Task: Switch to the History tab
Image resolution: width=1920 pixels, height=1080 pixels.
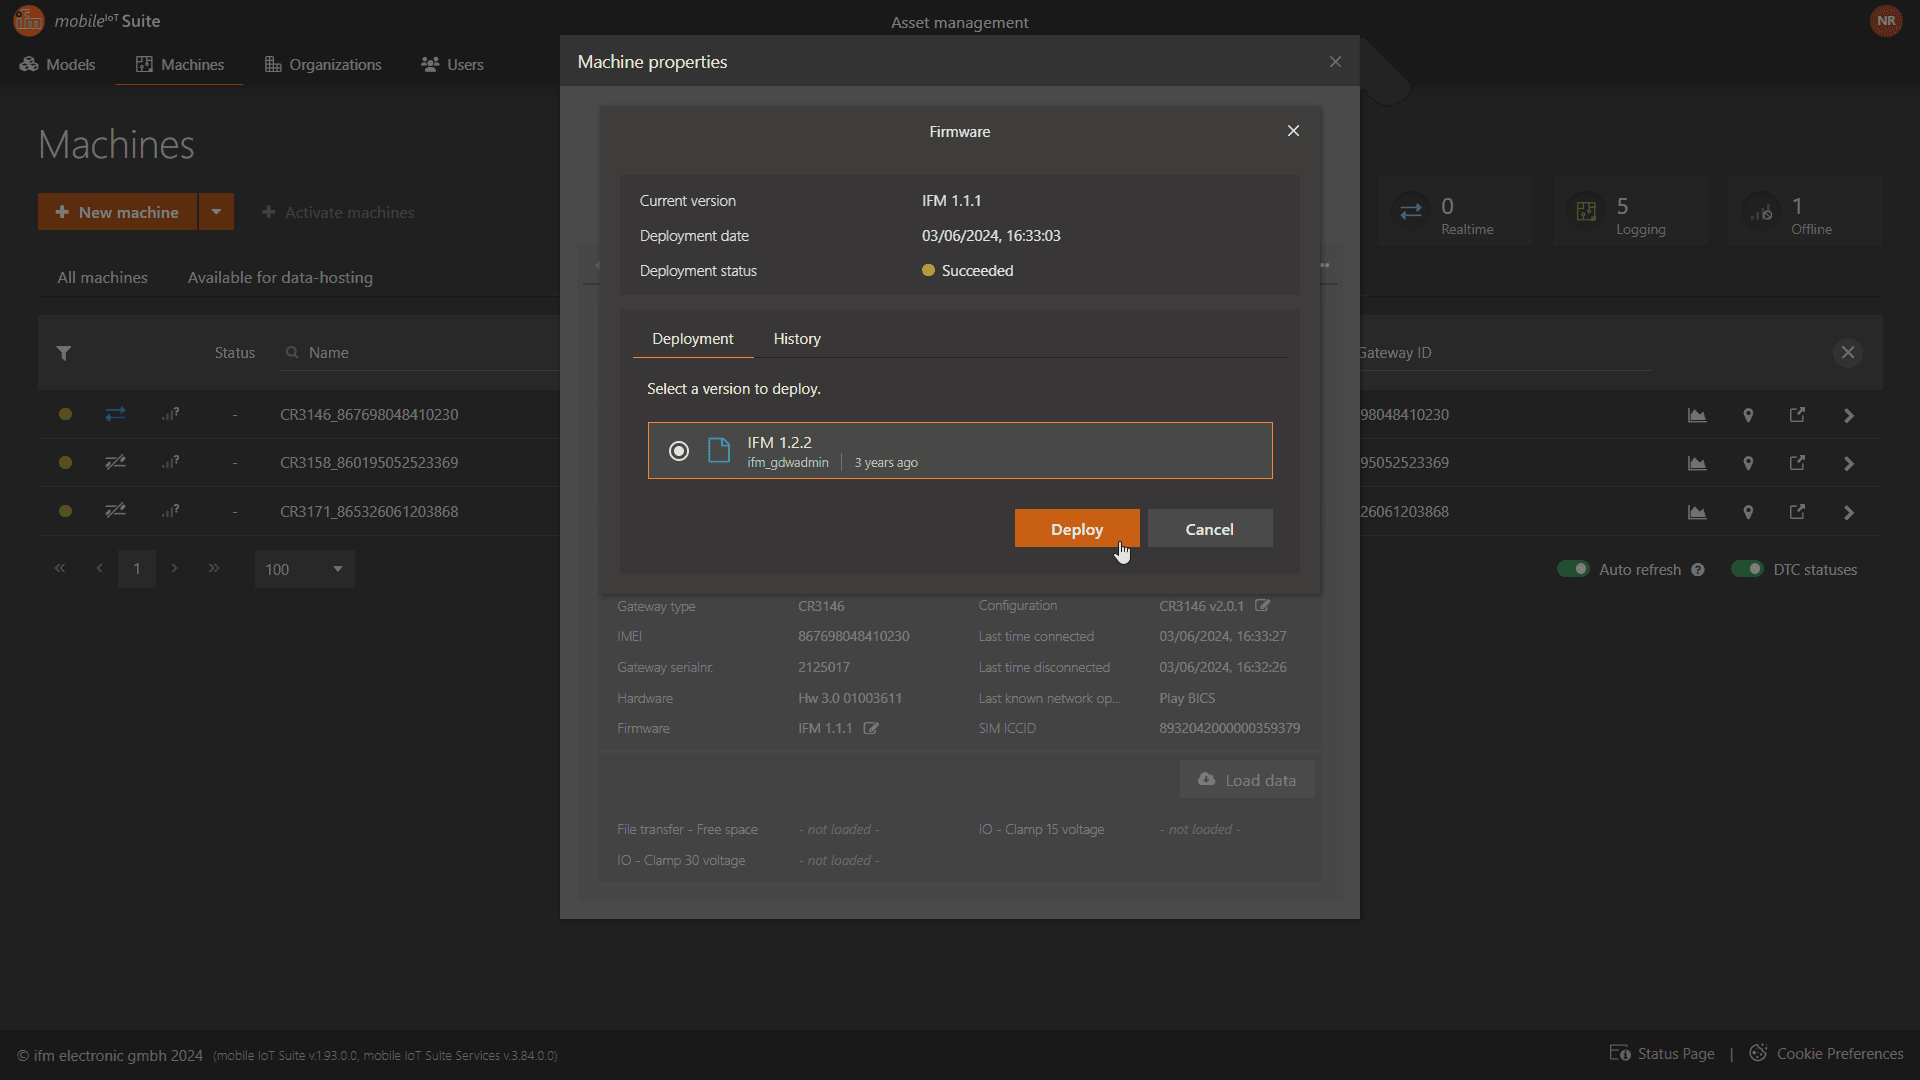Action: [797, 339]
